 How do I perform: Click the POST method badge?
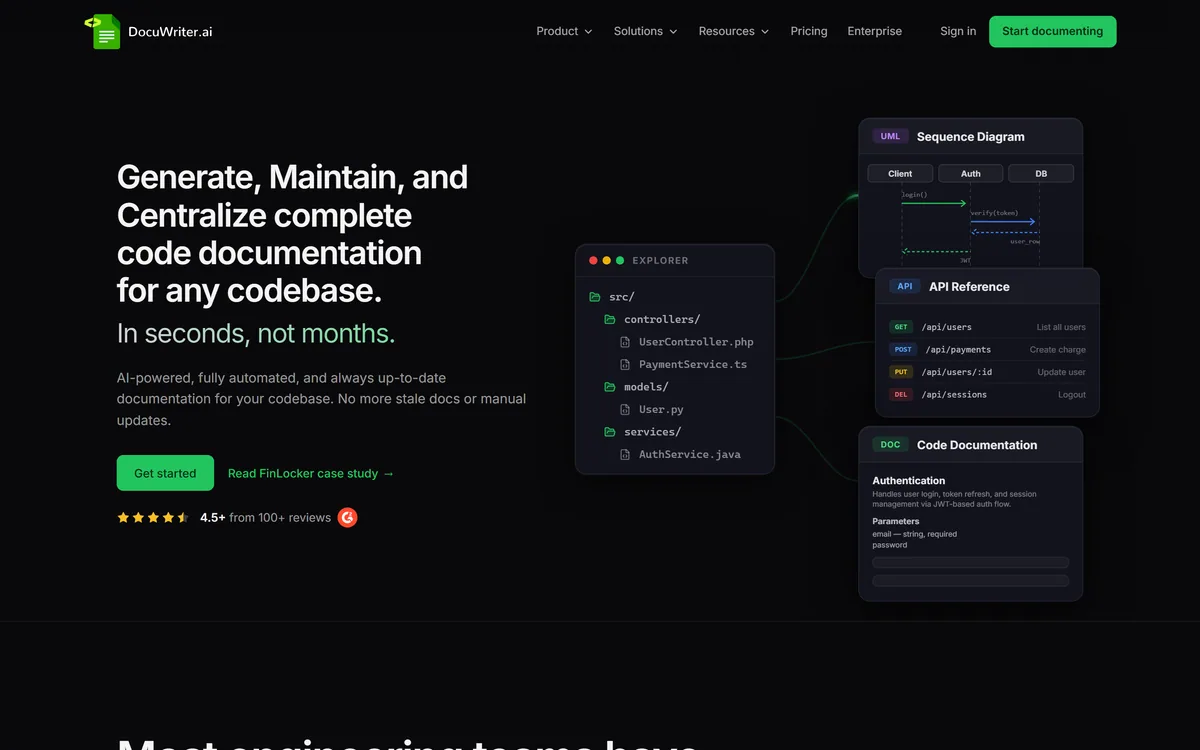[x=903, y=350]
